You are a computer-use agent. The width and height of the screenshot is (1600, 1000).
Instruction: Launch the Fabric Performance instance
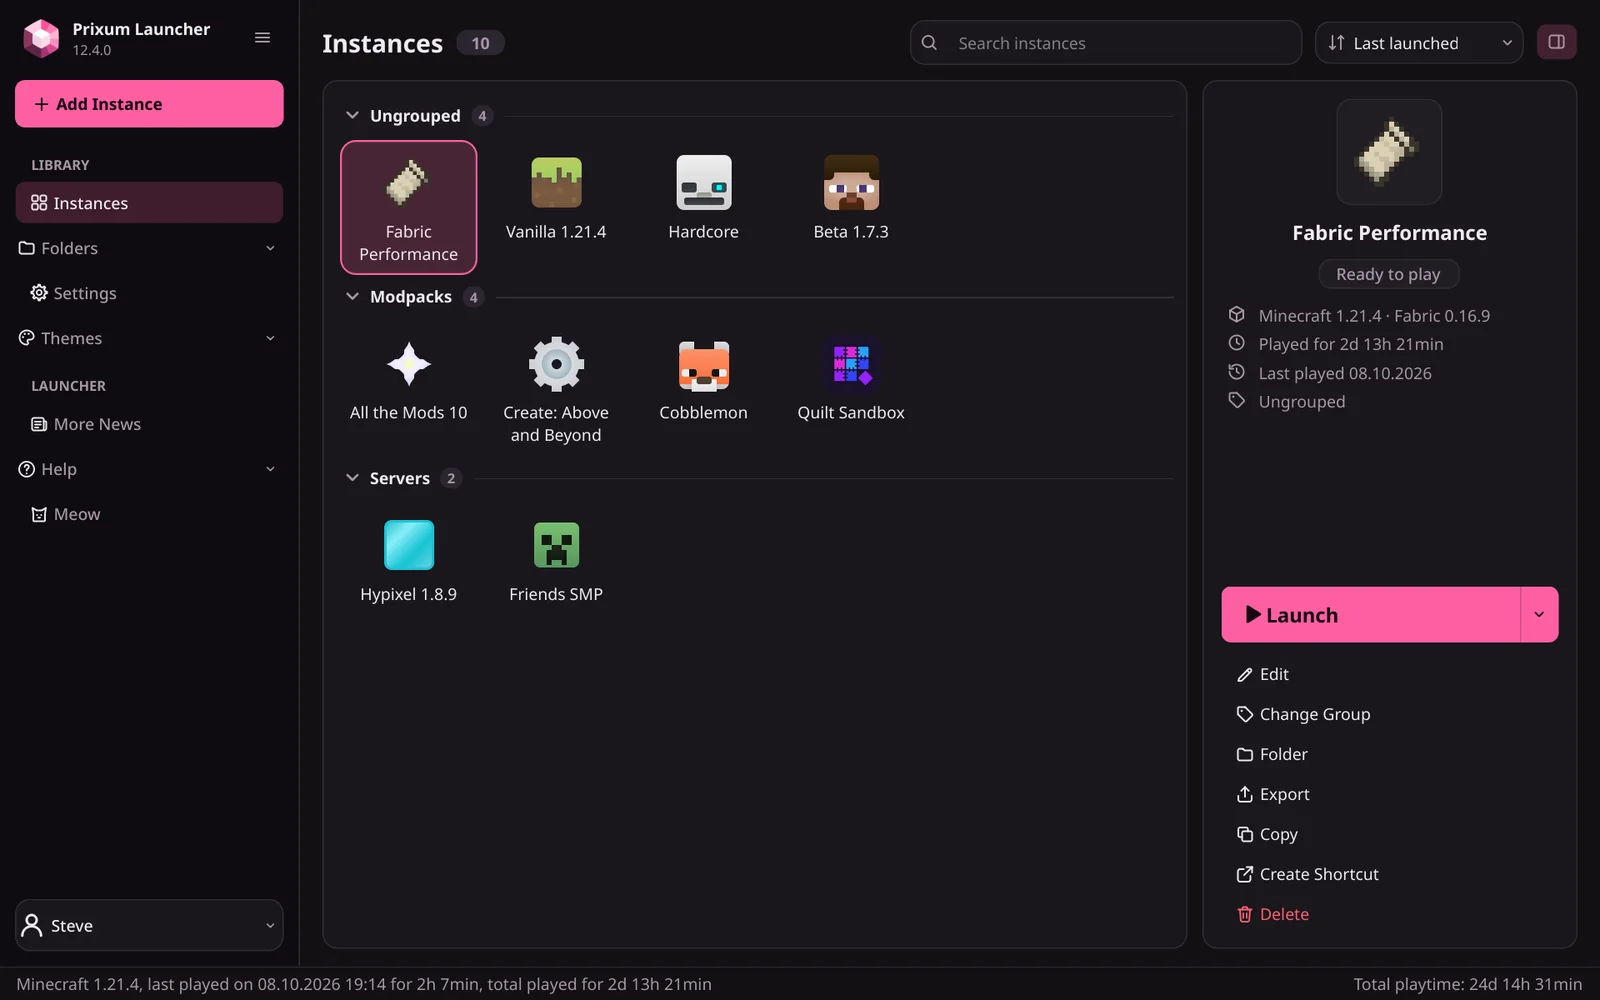pos(1371,614)
